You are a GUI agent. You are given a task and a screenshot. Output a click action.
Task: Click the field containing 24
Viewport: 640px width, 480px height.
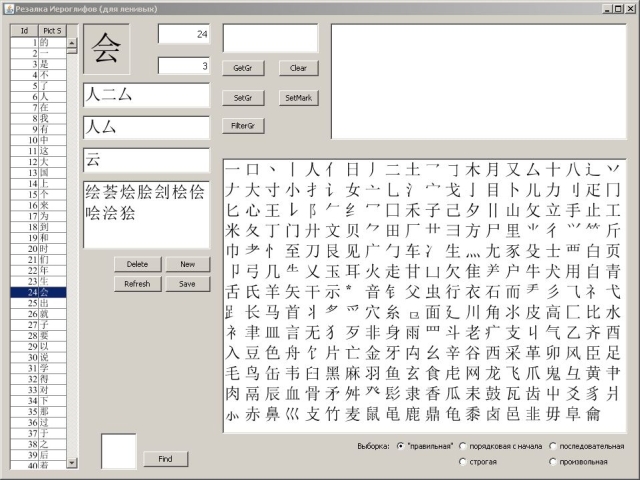(184, 34)
